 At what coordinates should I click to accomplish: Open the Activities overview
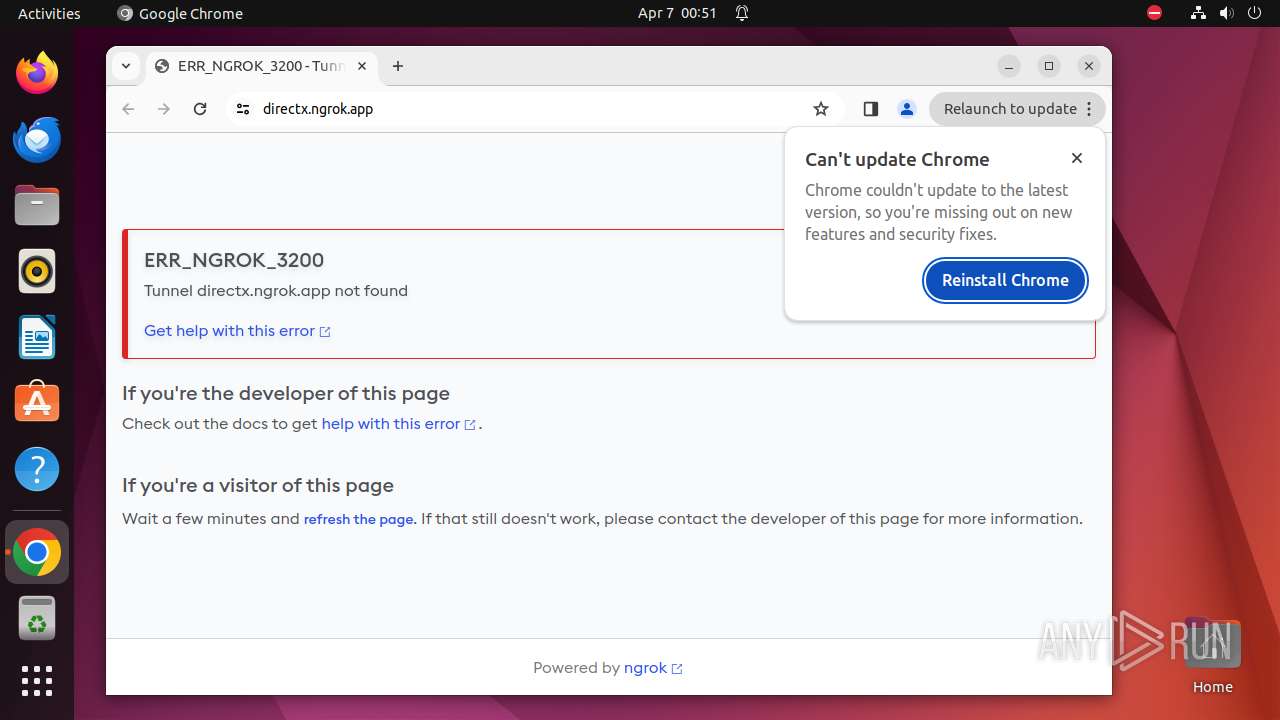[x=49, y=13]
